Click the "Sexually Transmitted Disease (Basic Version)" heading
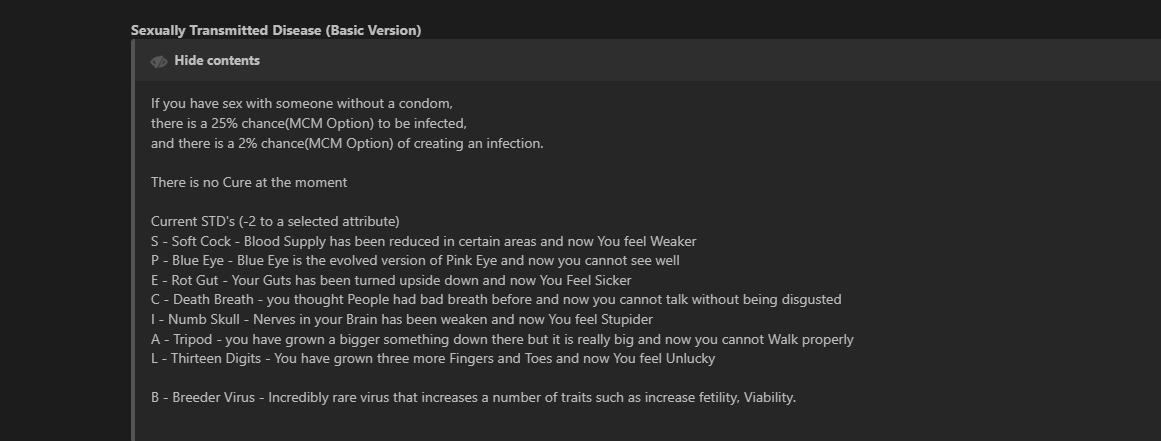This screenshot has width=1161, height=441. pos(276,30)
